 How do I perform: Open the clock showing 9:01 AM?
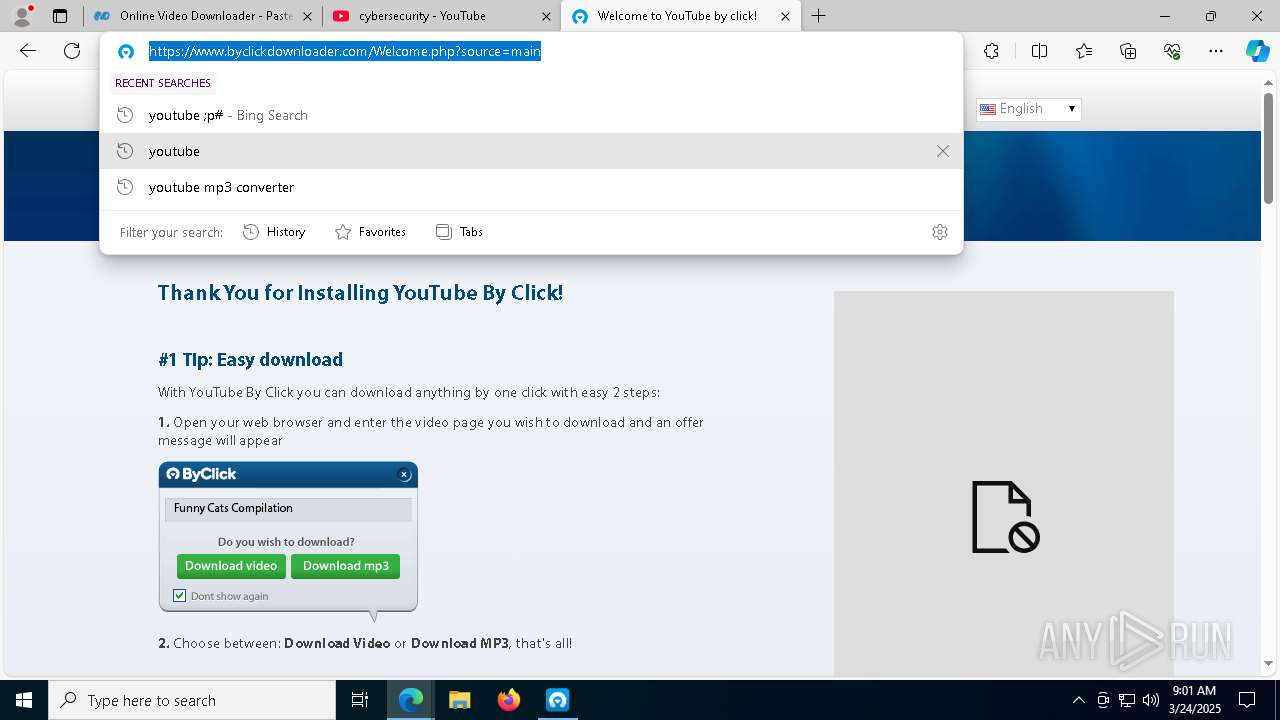(x=1194, y=700)
